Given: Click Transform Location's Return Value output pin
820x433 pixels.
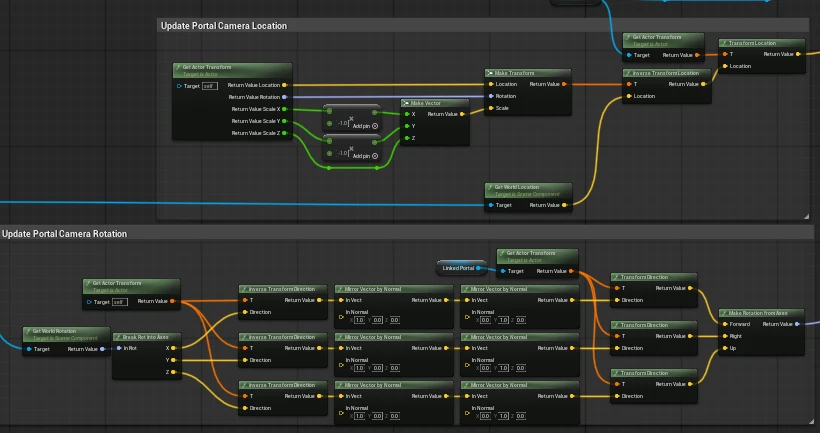Looking at the screenshot, I should coord(798,54).
